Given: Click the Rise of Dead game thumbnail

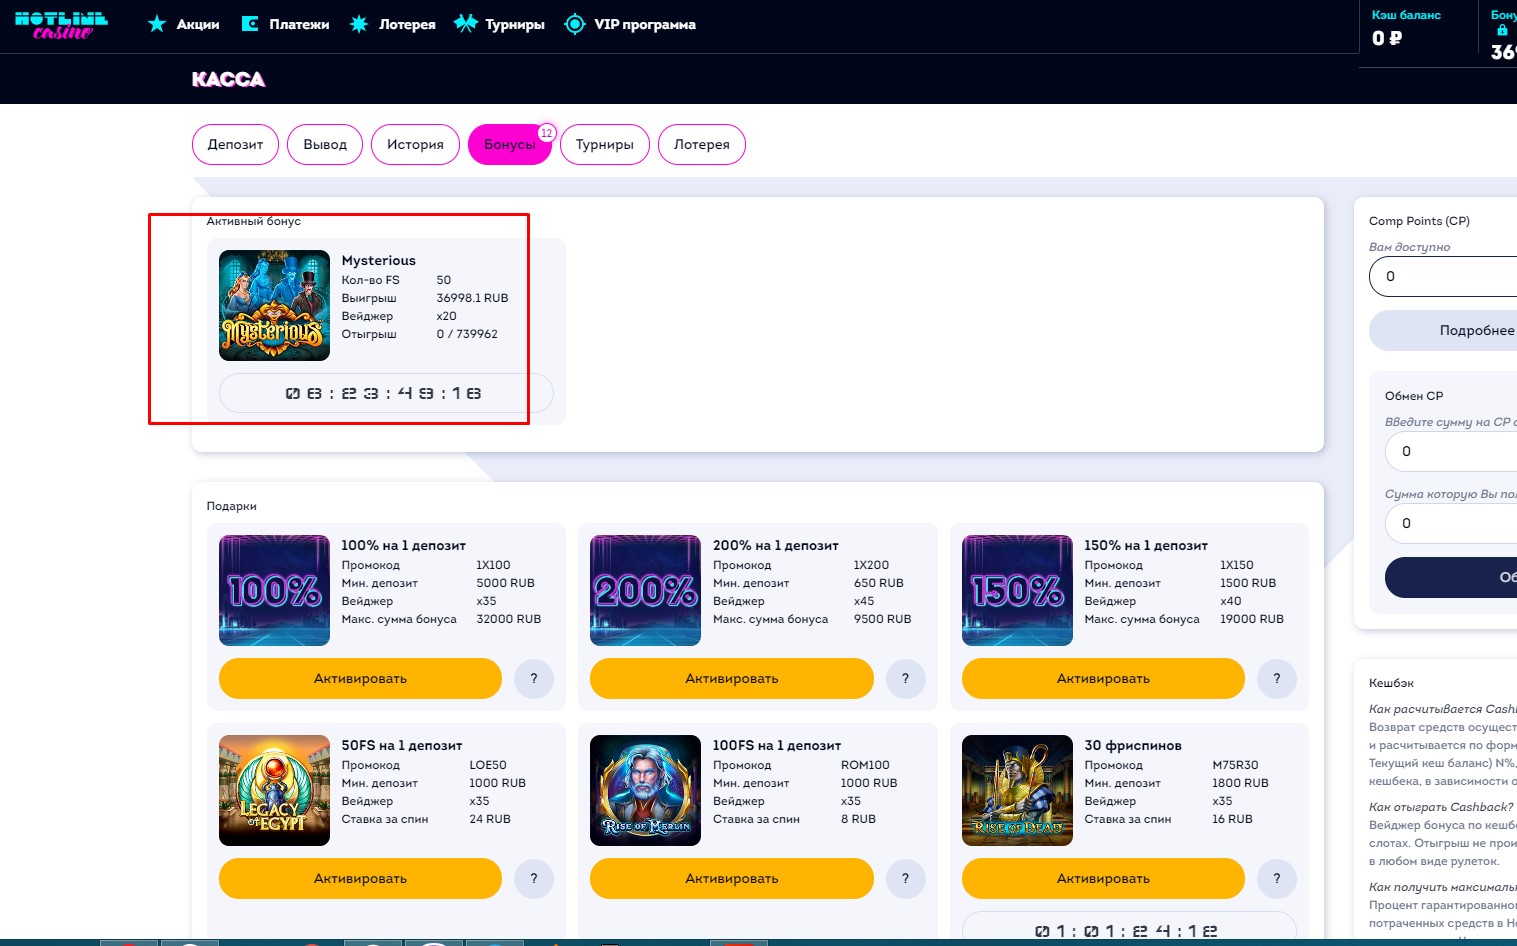Looking at the screenshot, I should (x=1017, y=790).
